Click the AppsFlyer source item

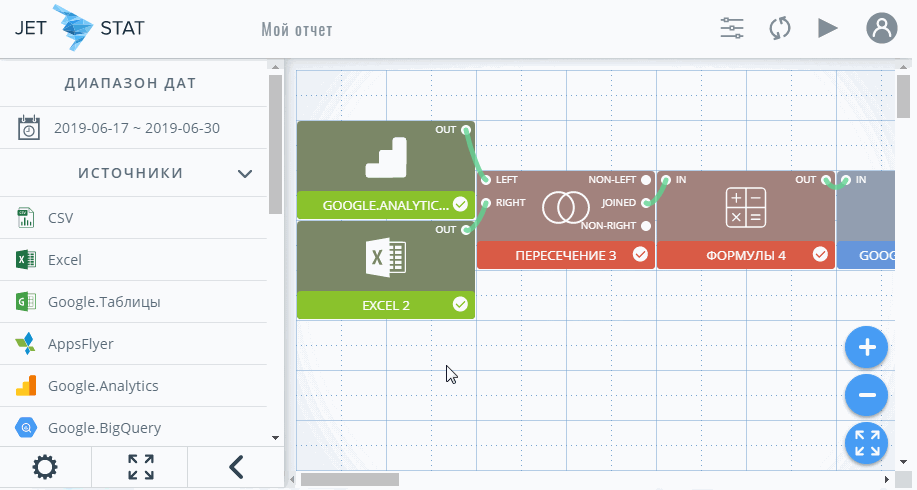pyautogui.click(x=80, y=344)
